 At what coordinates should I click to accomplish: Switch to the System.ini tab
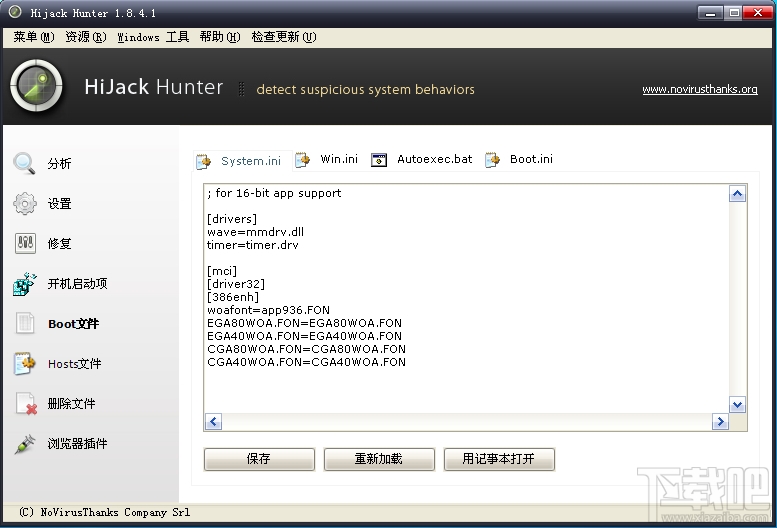tap(242, 161)
